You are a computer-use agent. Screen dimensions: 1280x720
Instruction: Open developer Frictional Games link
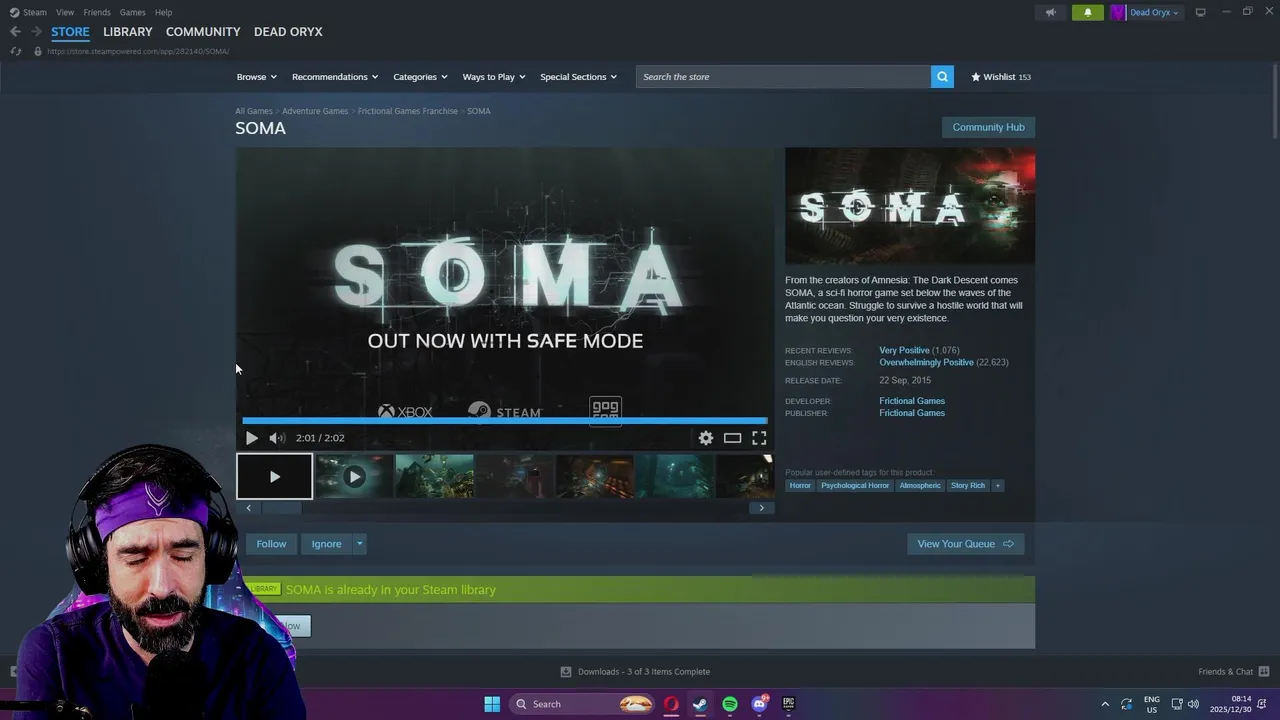tap(912, 401)
